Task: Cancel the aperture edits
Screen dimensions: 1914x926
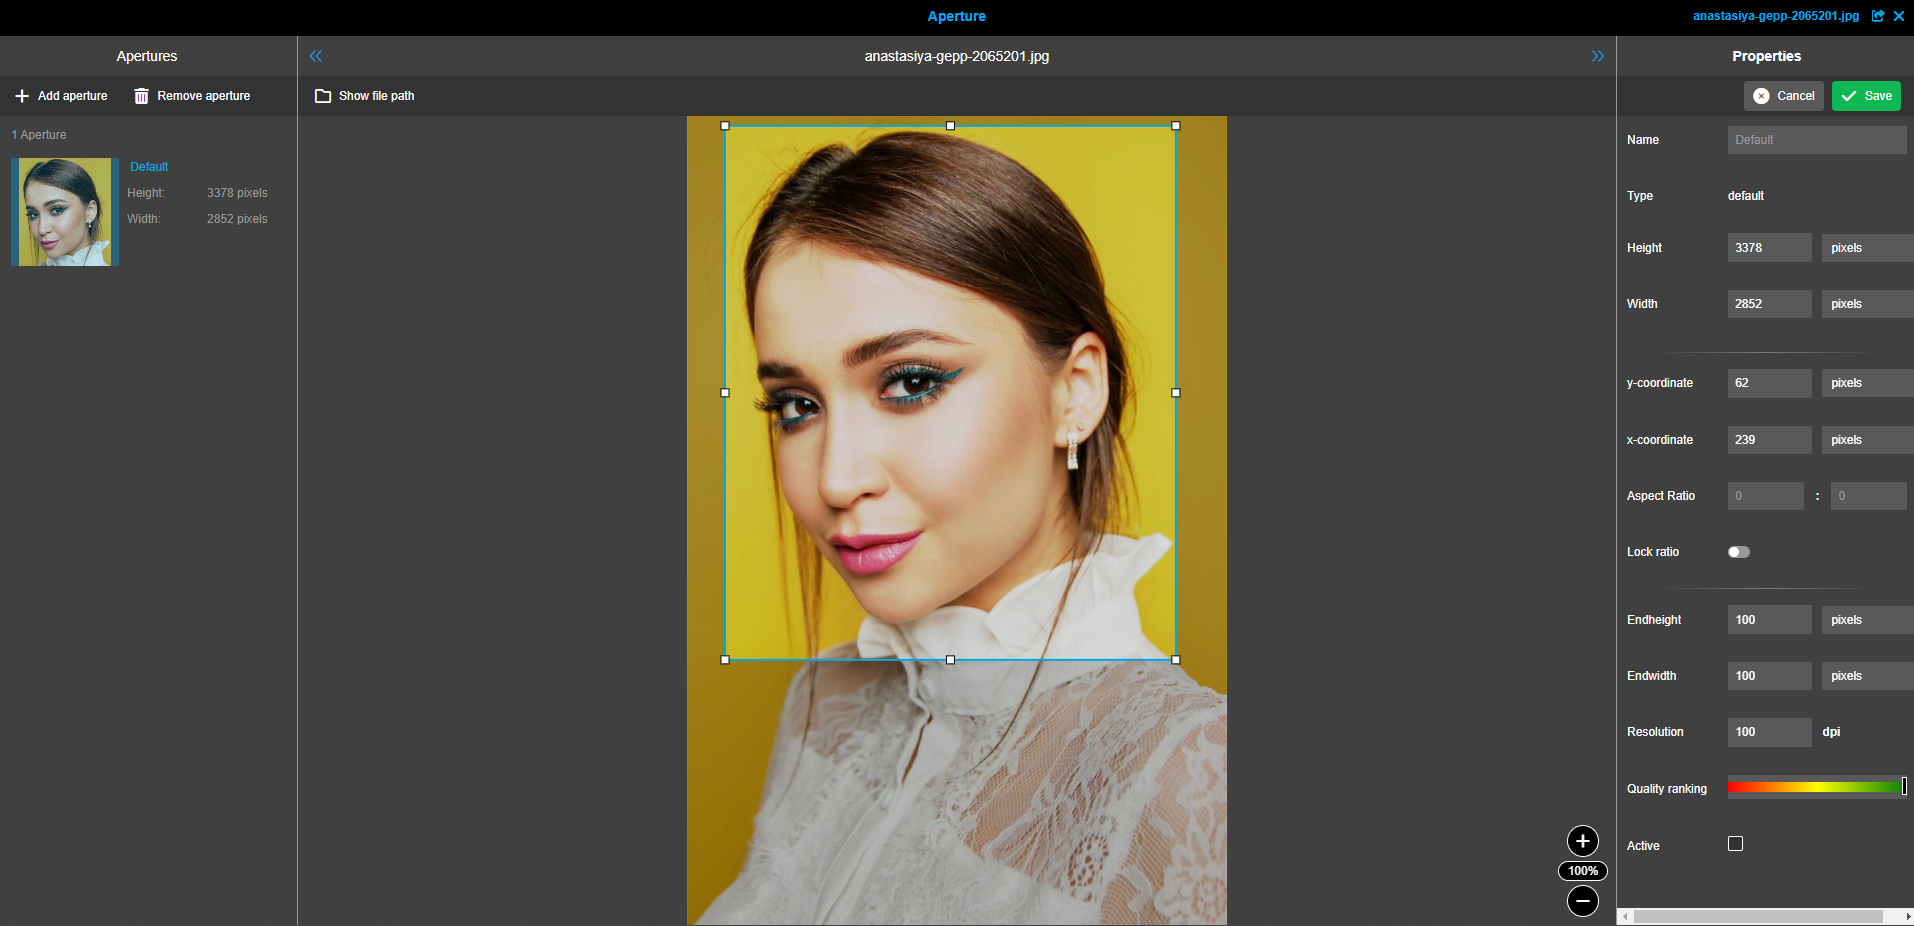Action: click(1782, 96)
